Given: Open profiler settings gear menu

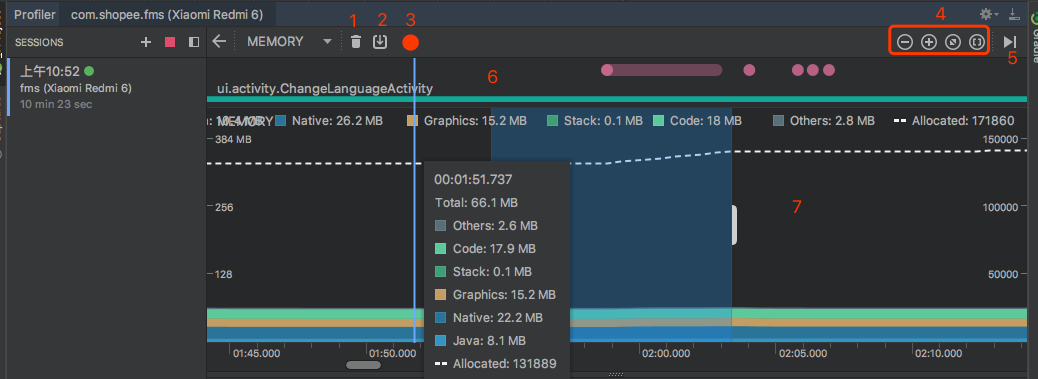Looking at the screenshot, I should point(989,14).
